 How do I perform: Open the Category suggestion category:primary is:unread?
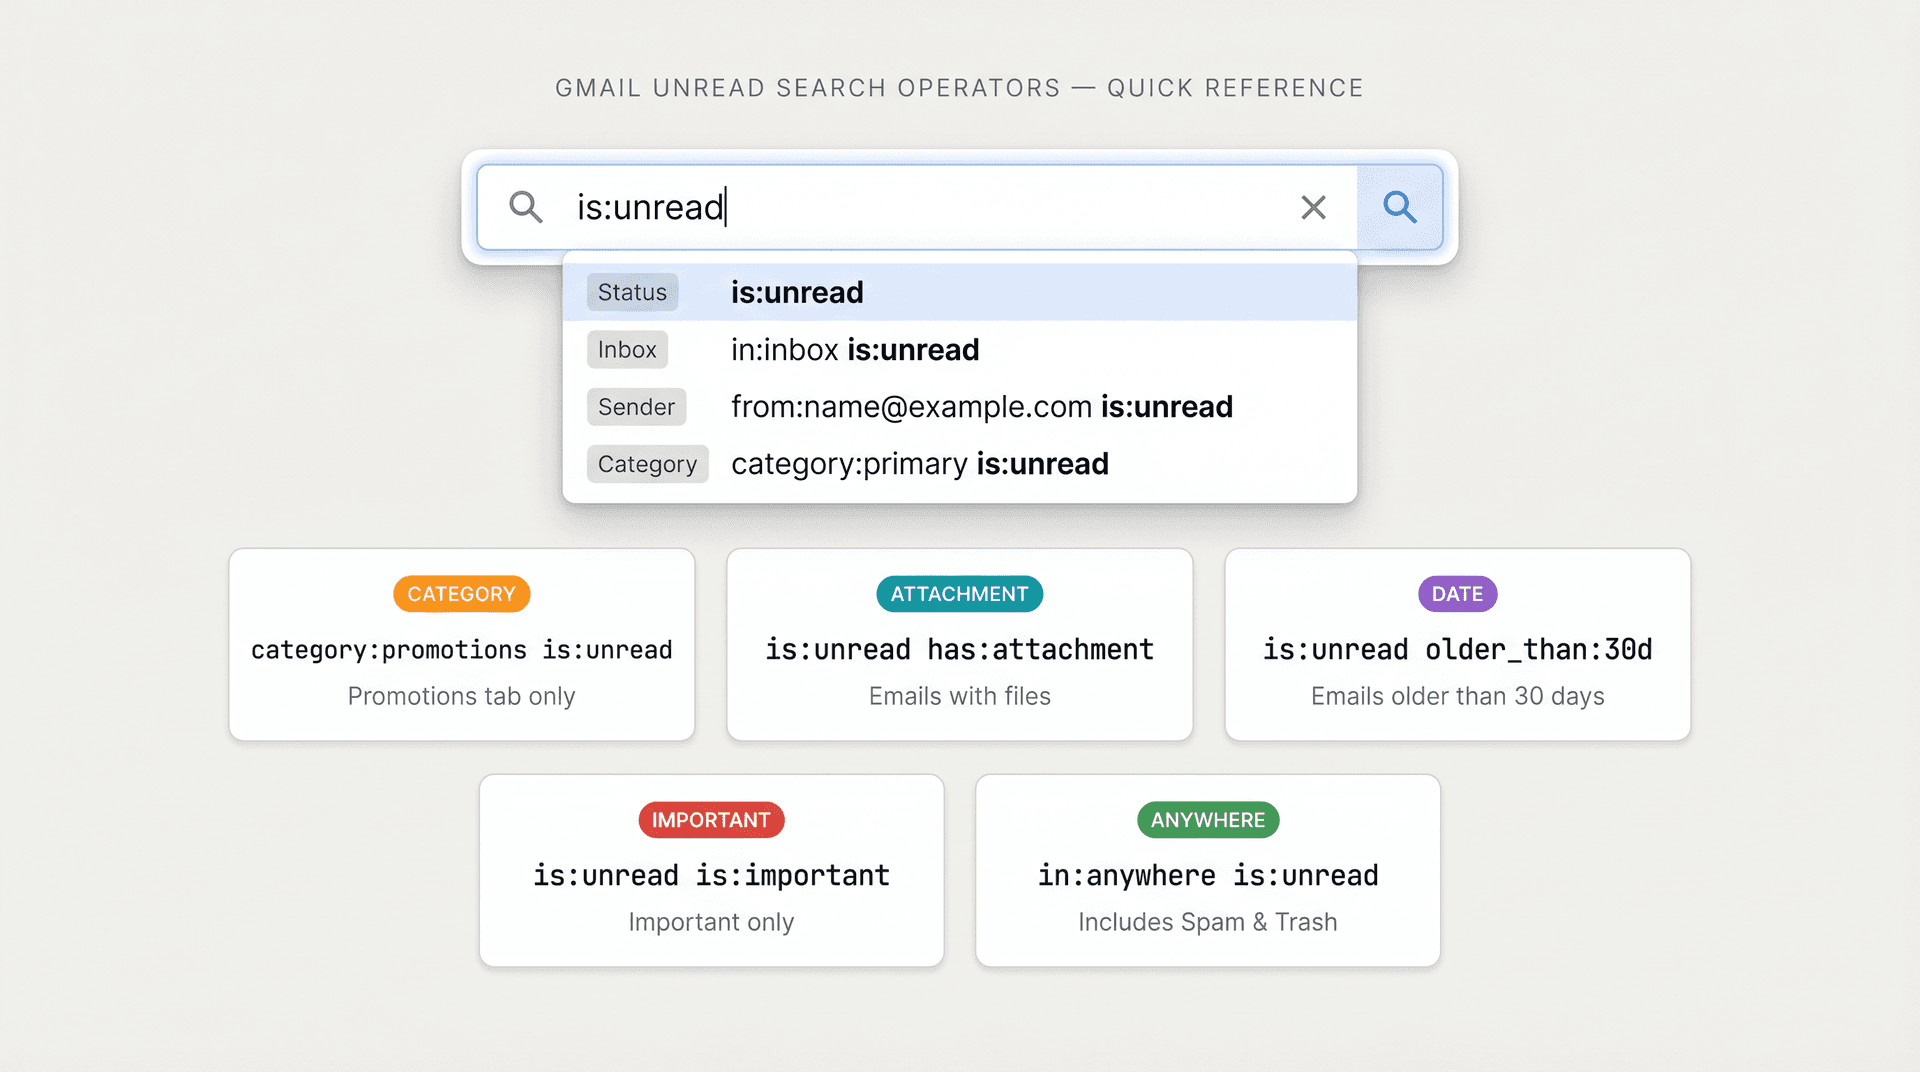point(920,463)
